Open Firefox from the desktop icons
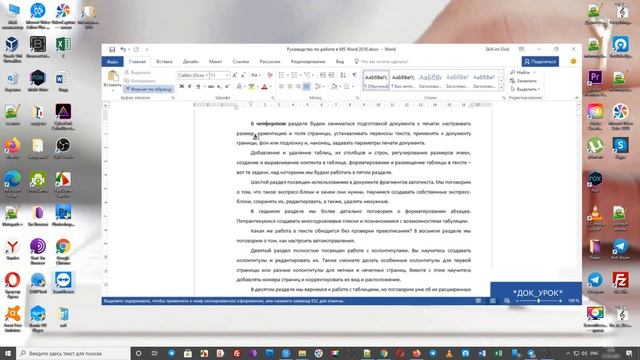This screenshot has width=640, height=360. click(13, 149)
